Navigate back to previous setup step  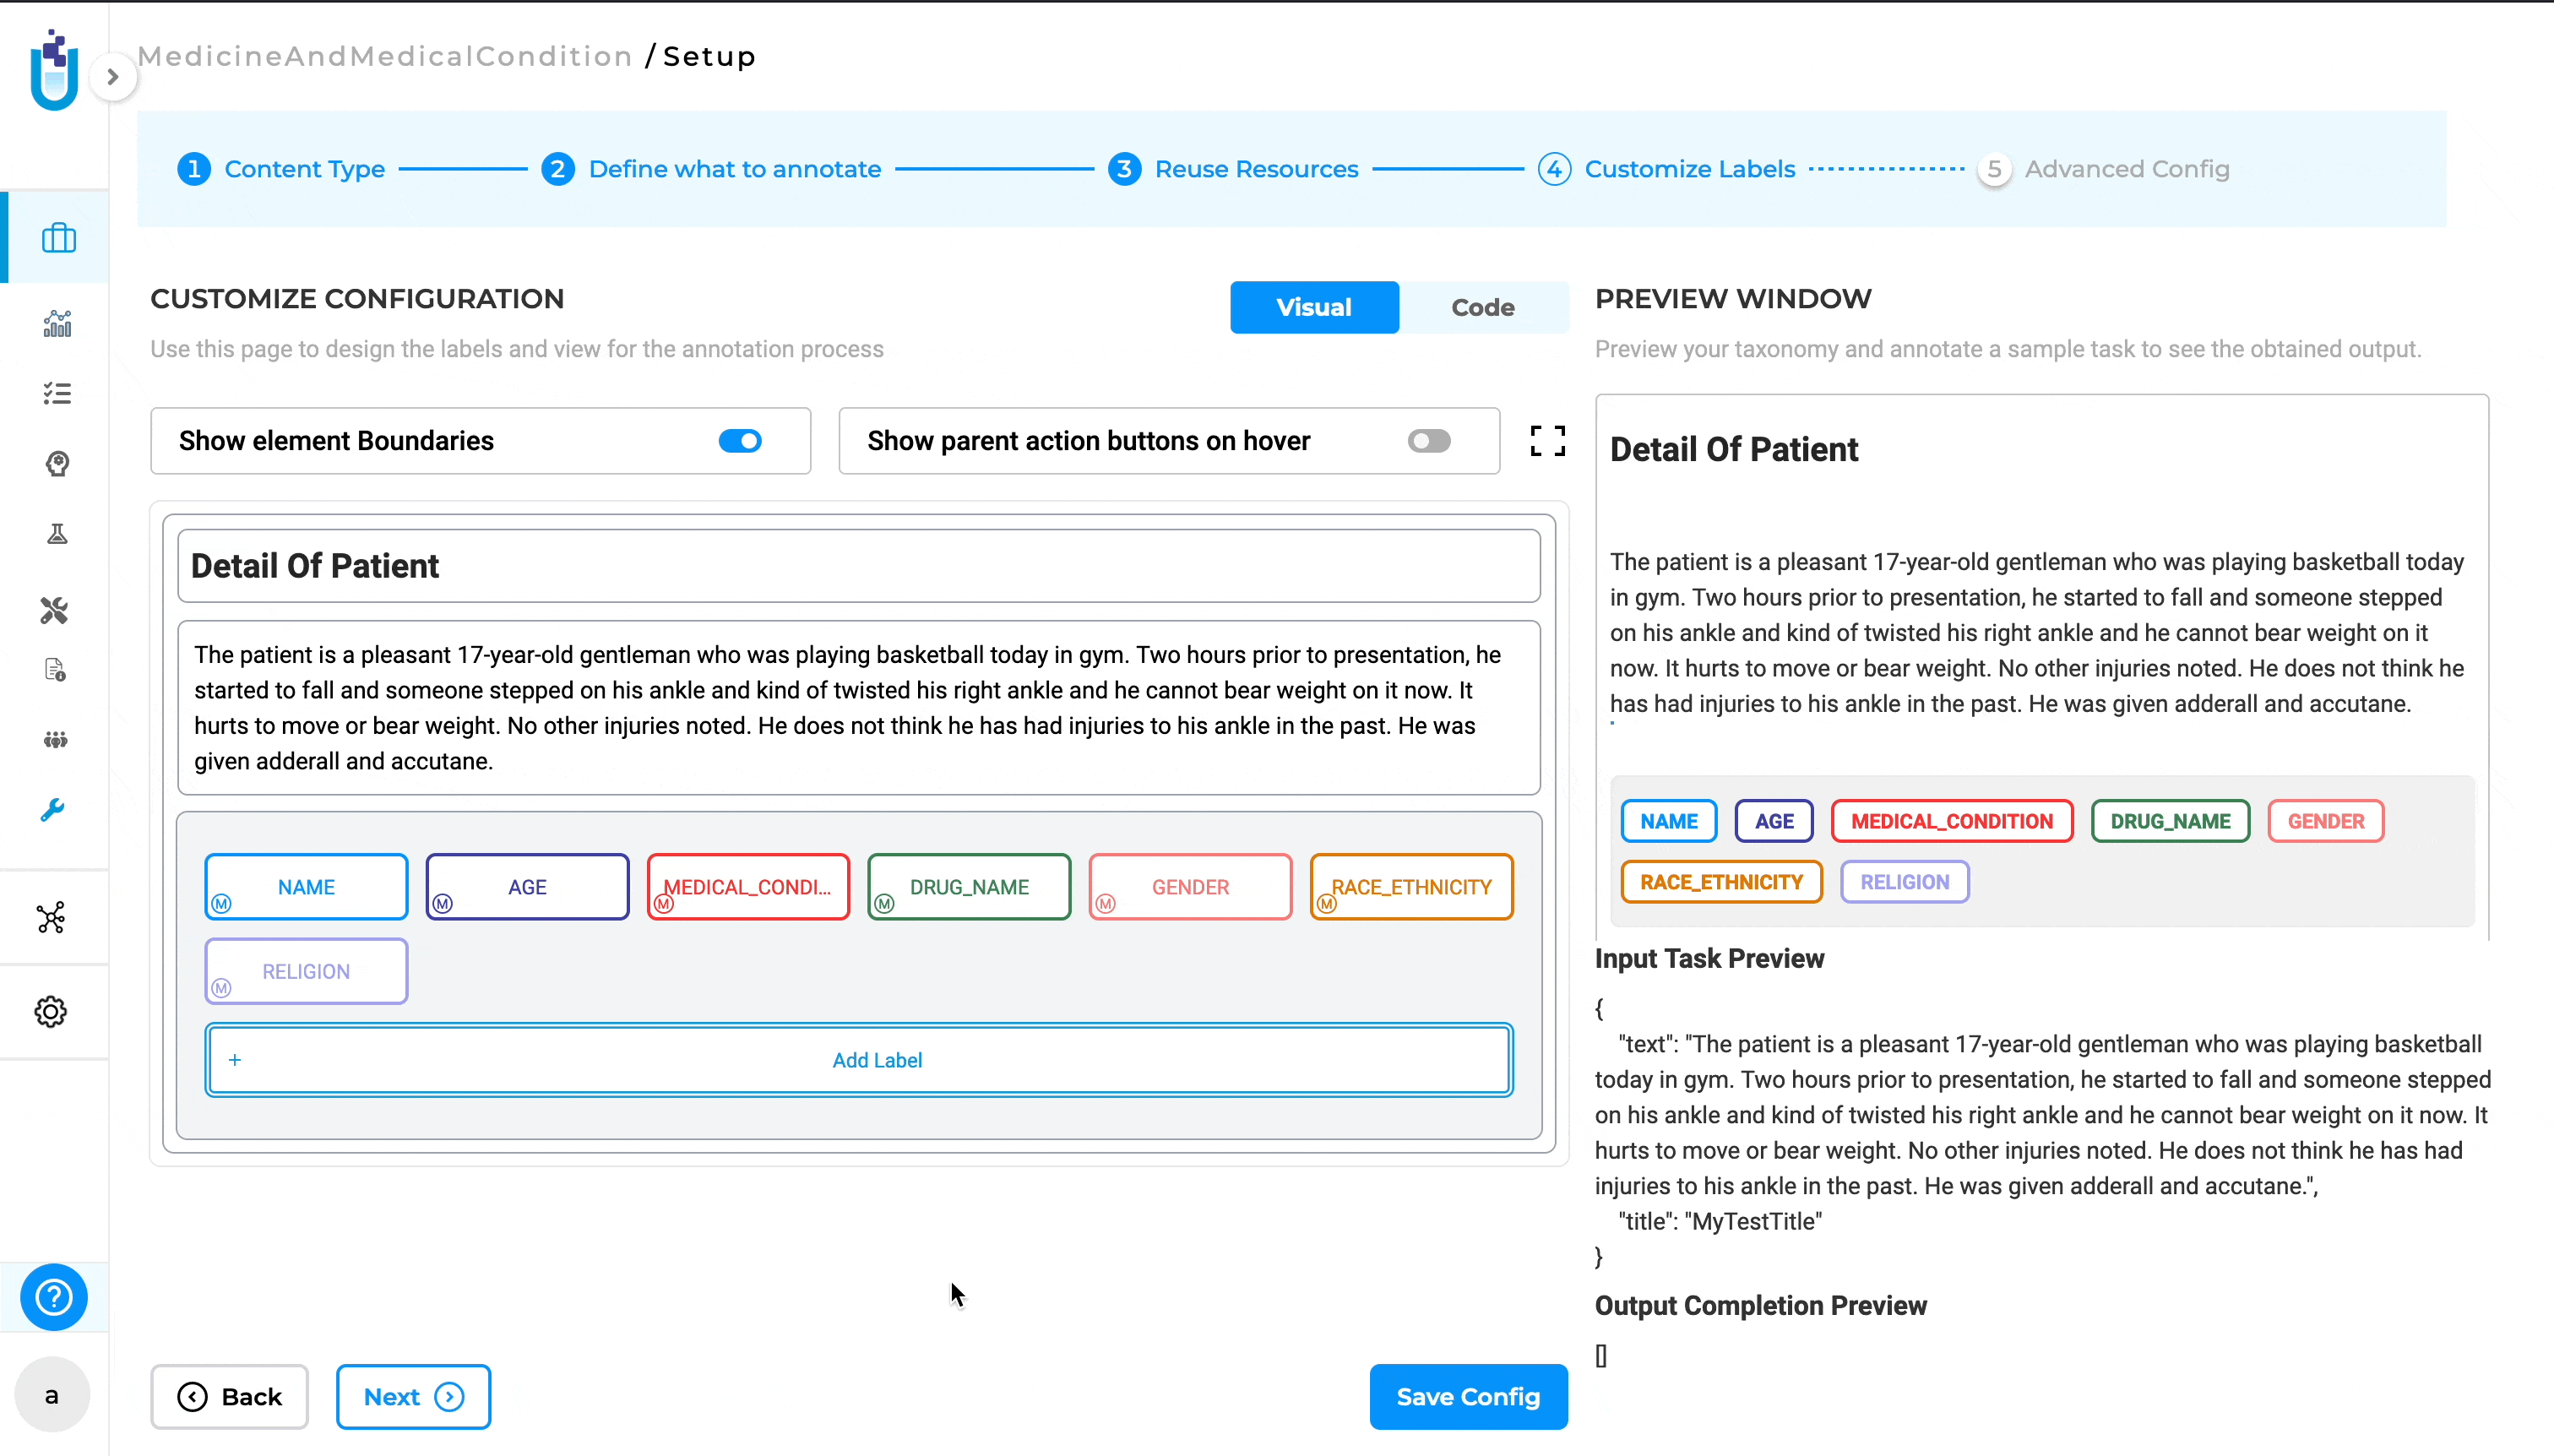[230, 1394]
